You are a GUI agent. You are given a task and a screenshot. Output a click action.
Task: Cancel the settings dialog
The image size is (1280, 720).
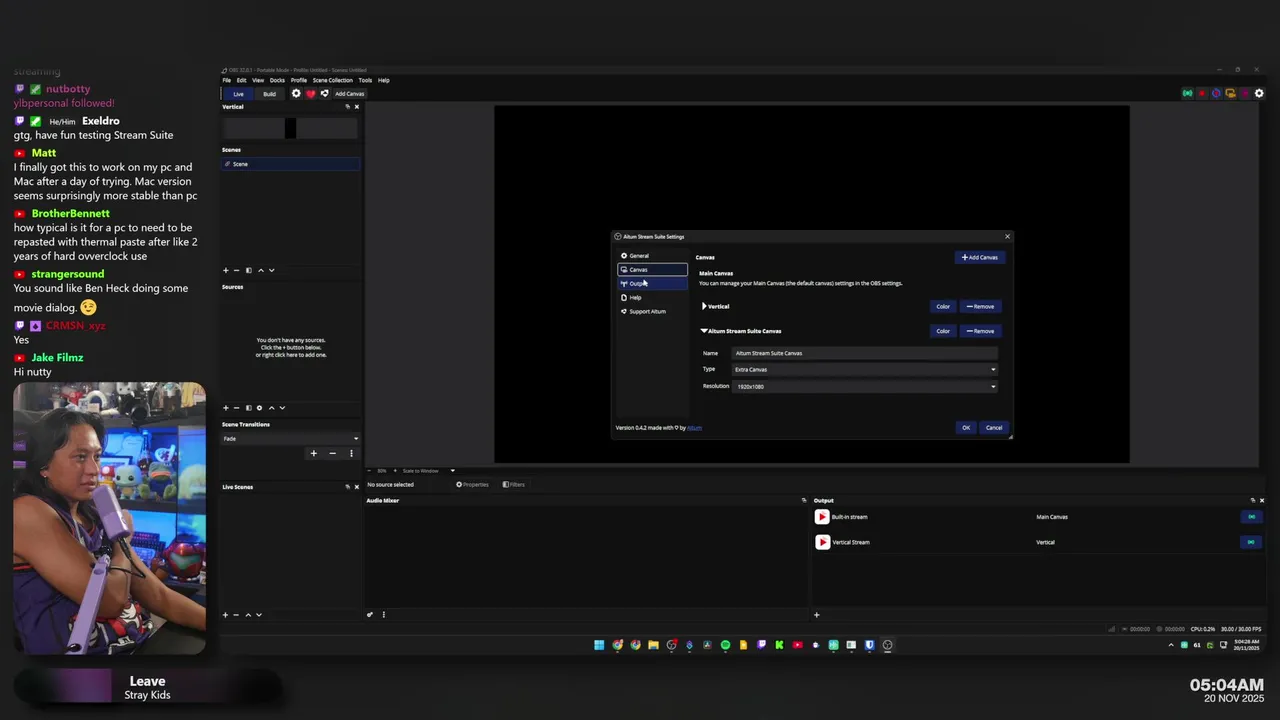point(994,428)
